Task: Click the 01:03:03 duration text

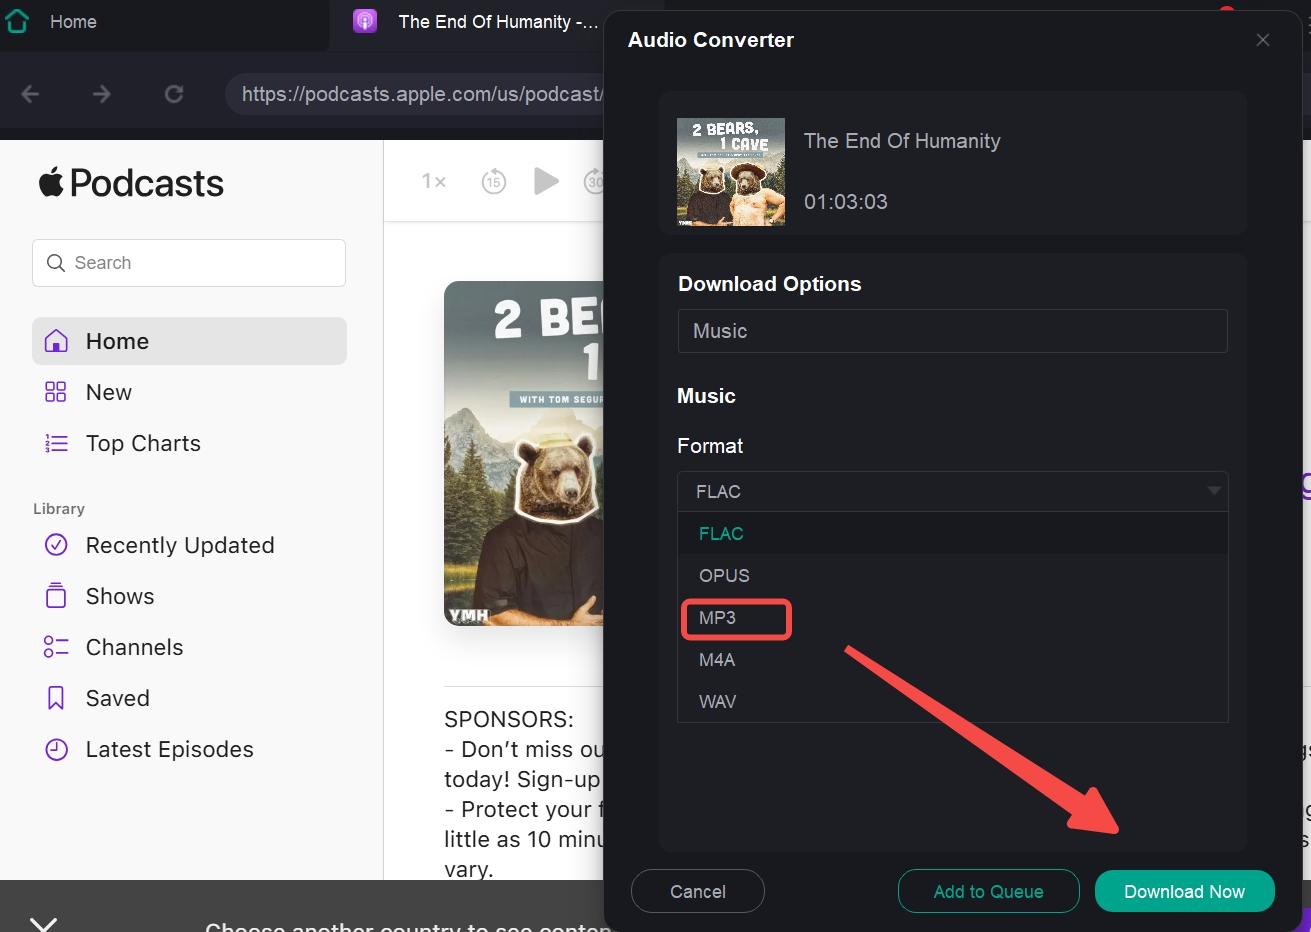Action: (x=846, y=202)
